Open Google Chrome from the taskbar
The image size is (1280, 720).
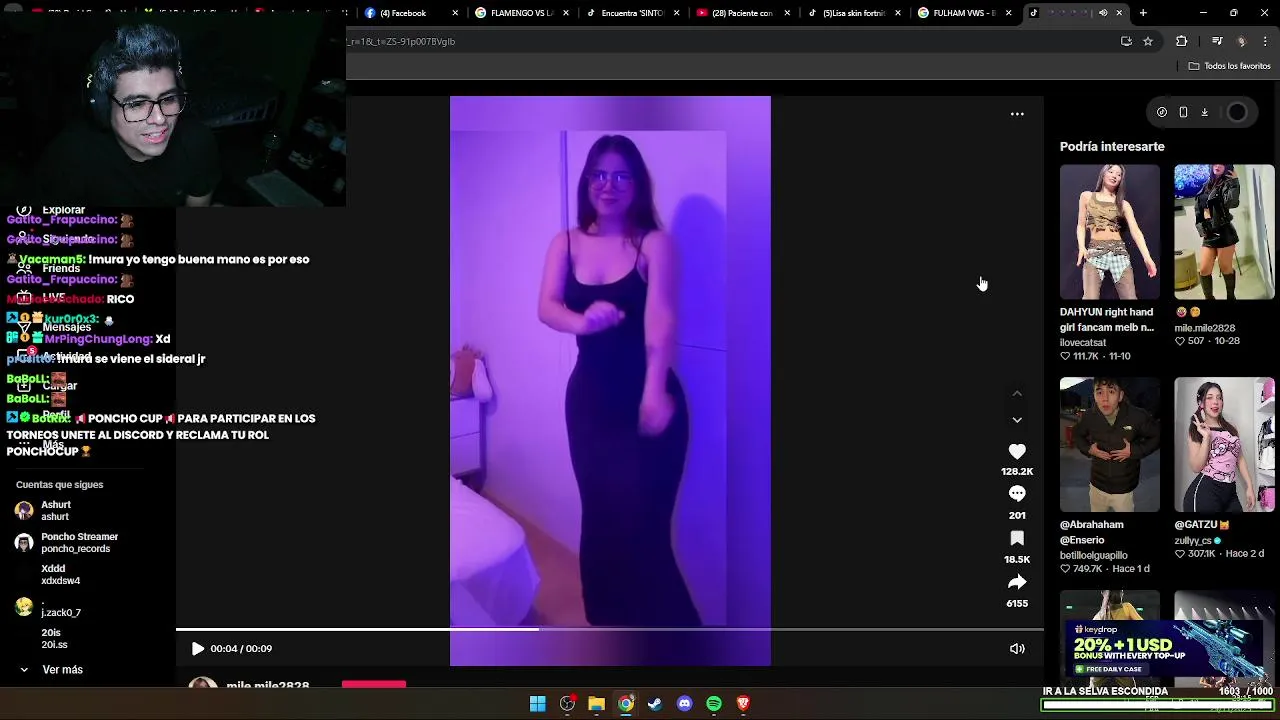click(x=626, y=704)
